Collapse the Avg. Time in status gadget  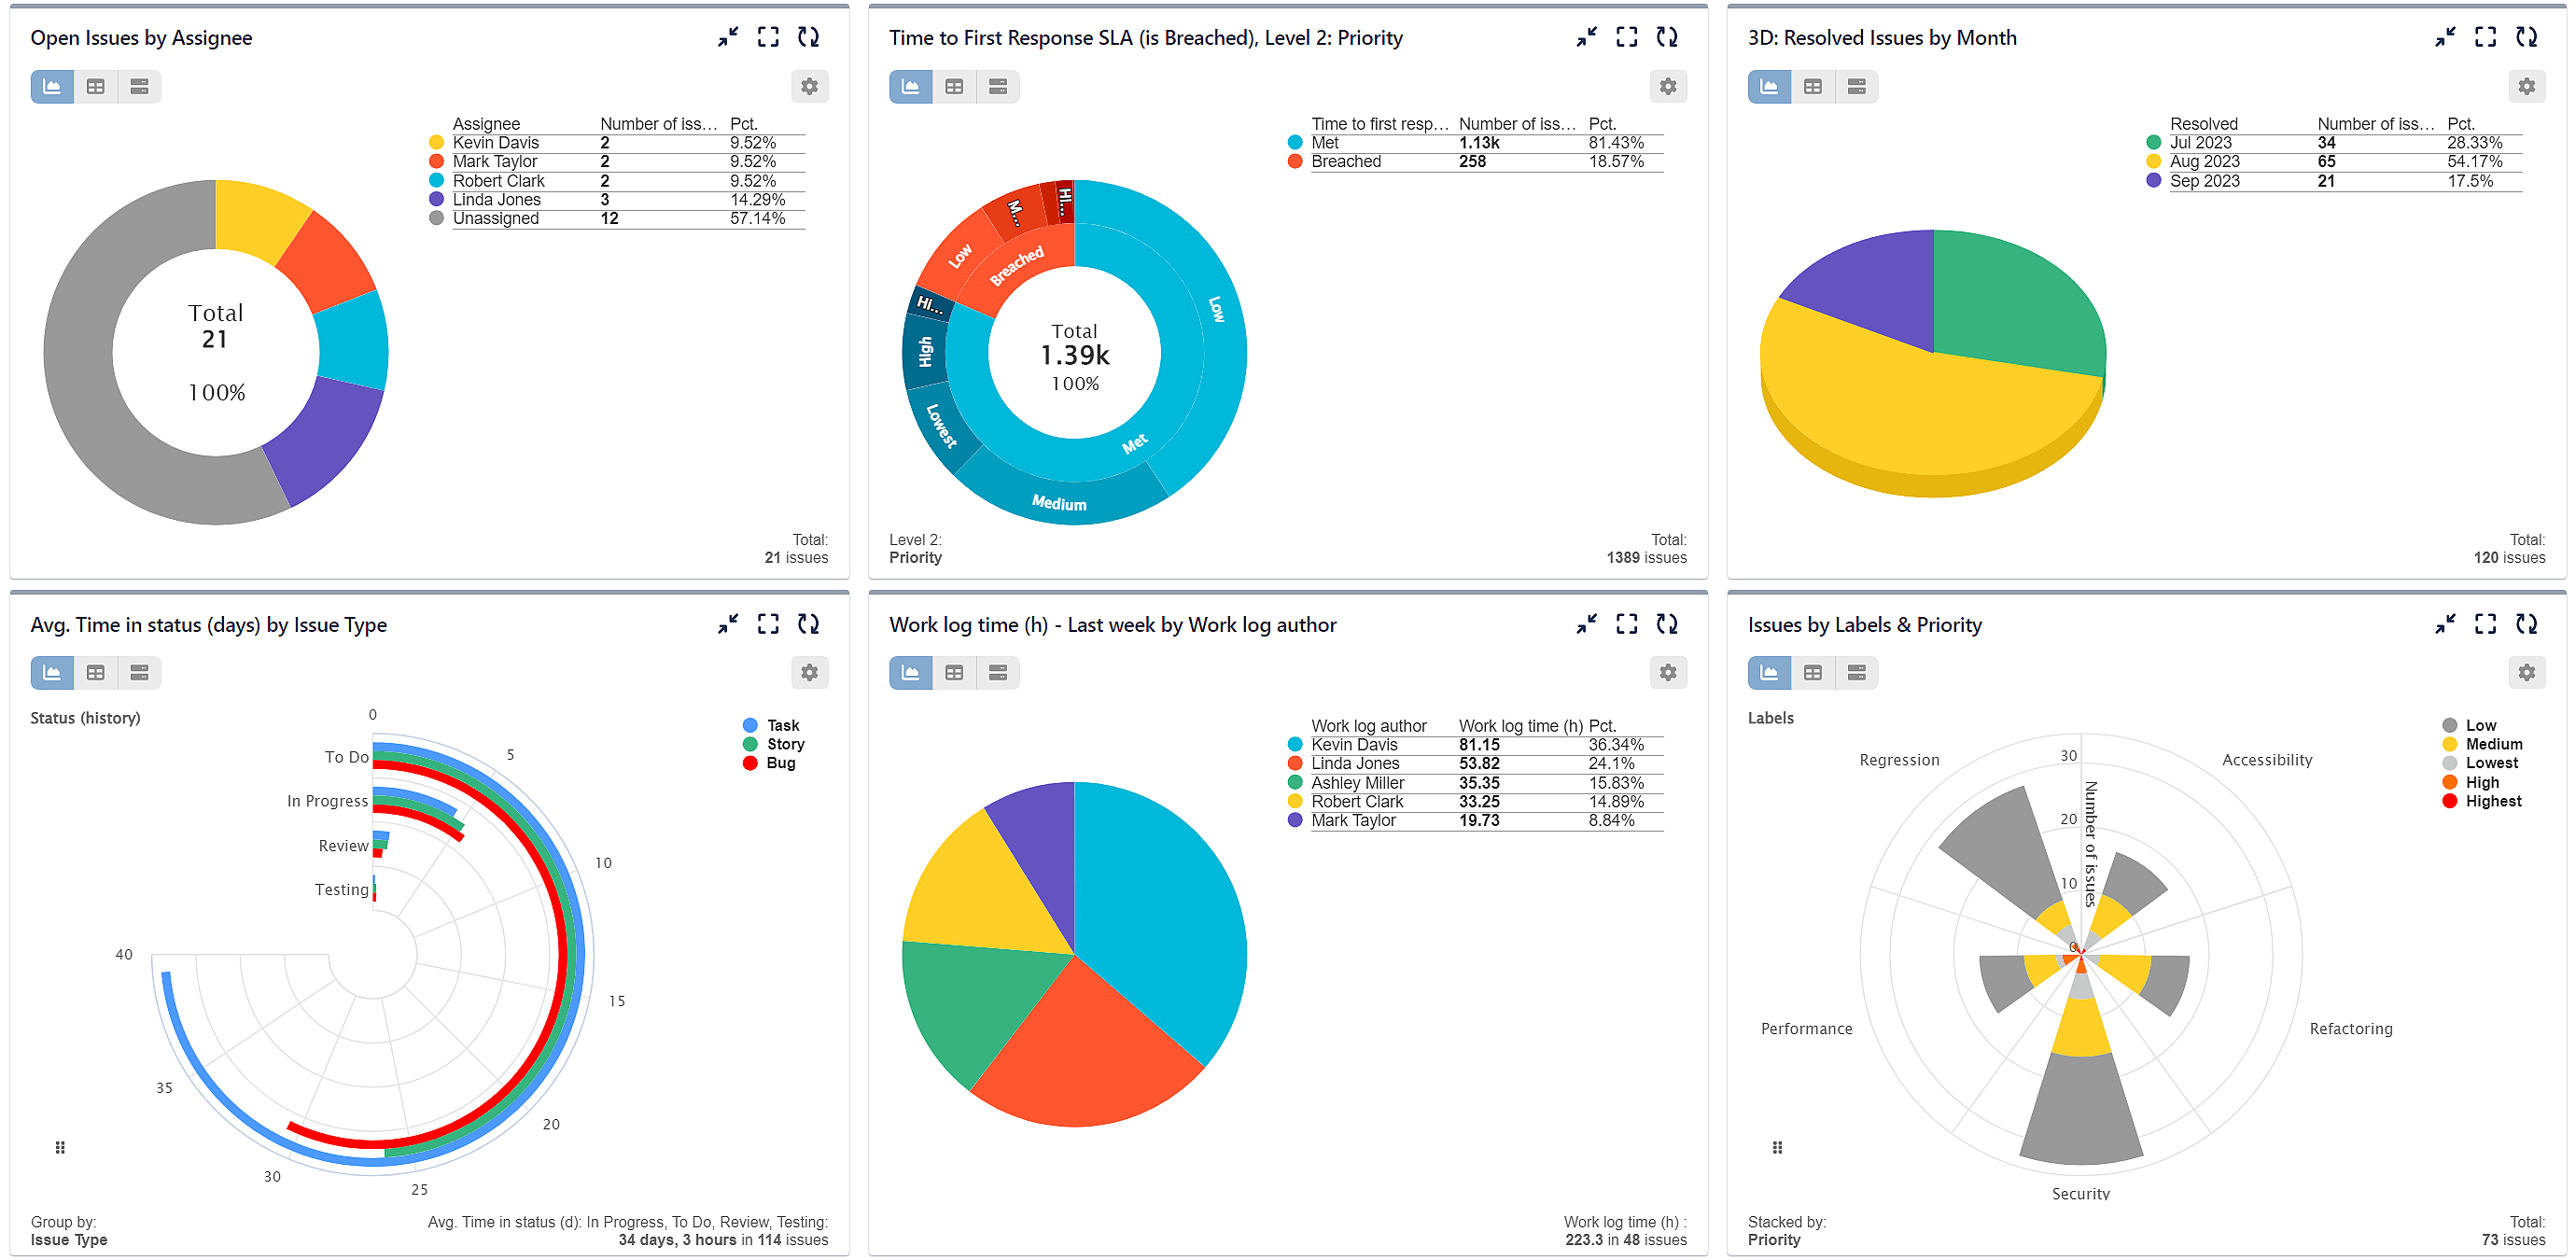(x=727, y=623)
